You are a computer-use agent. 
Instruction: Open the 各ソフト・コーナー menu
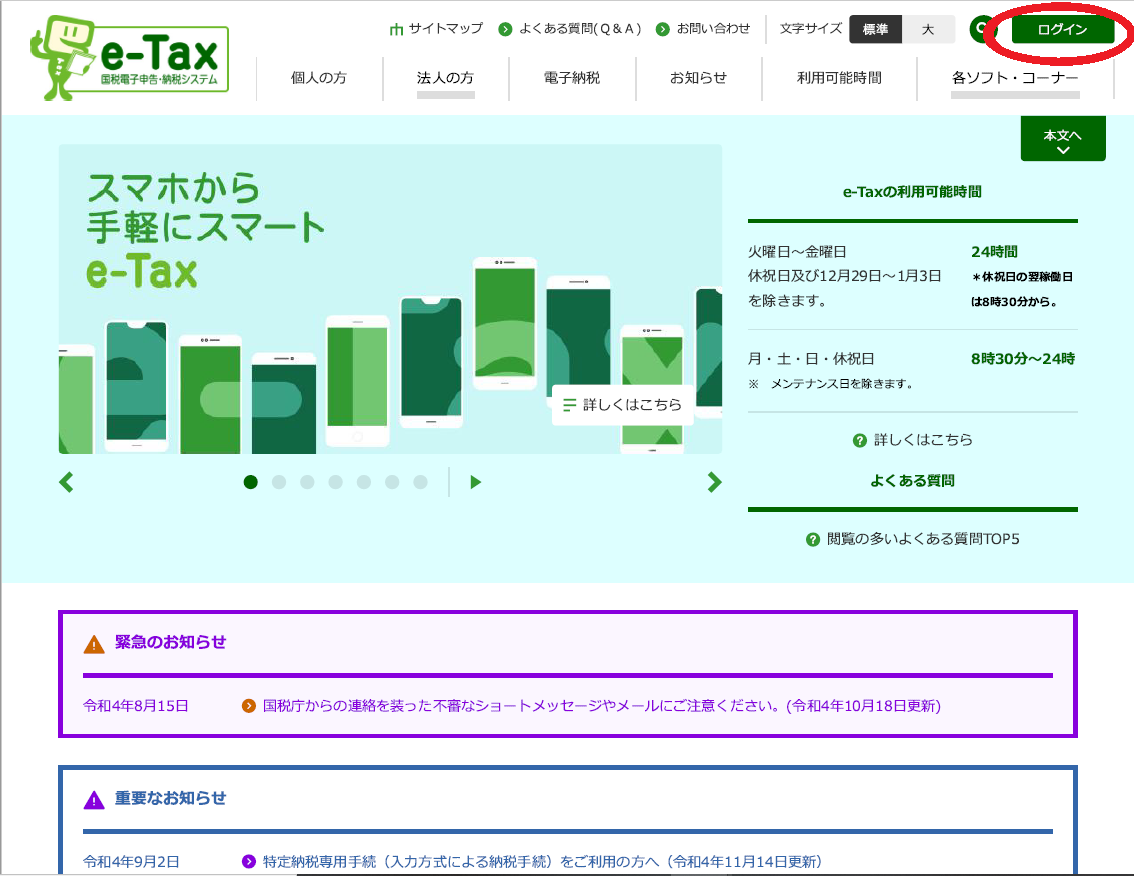pos(1015,78)
